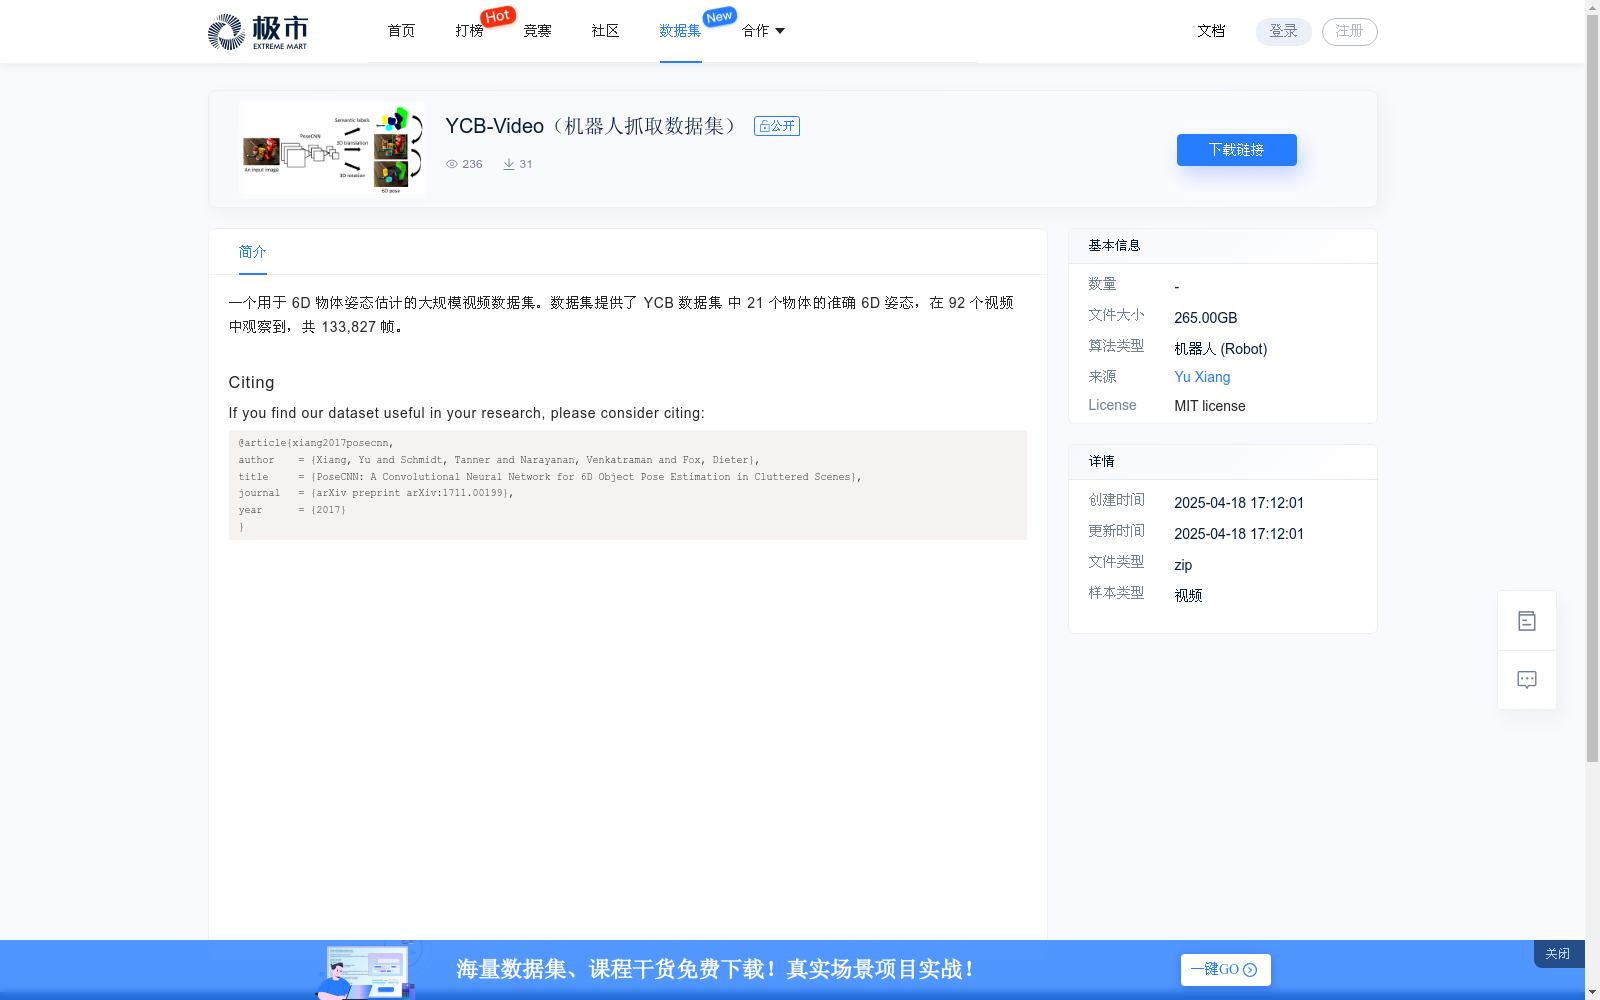The height and width of the screenshot is (1000, 1600).
Task: Click the Extreme Mart logo
Action: tap(258, 32)
